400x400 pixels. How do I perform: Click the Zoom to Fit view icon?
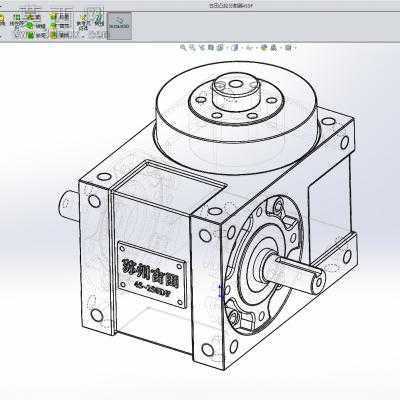point(183,48)
